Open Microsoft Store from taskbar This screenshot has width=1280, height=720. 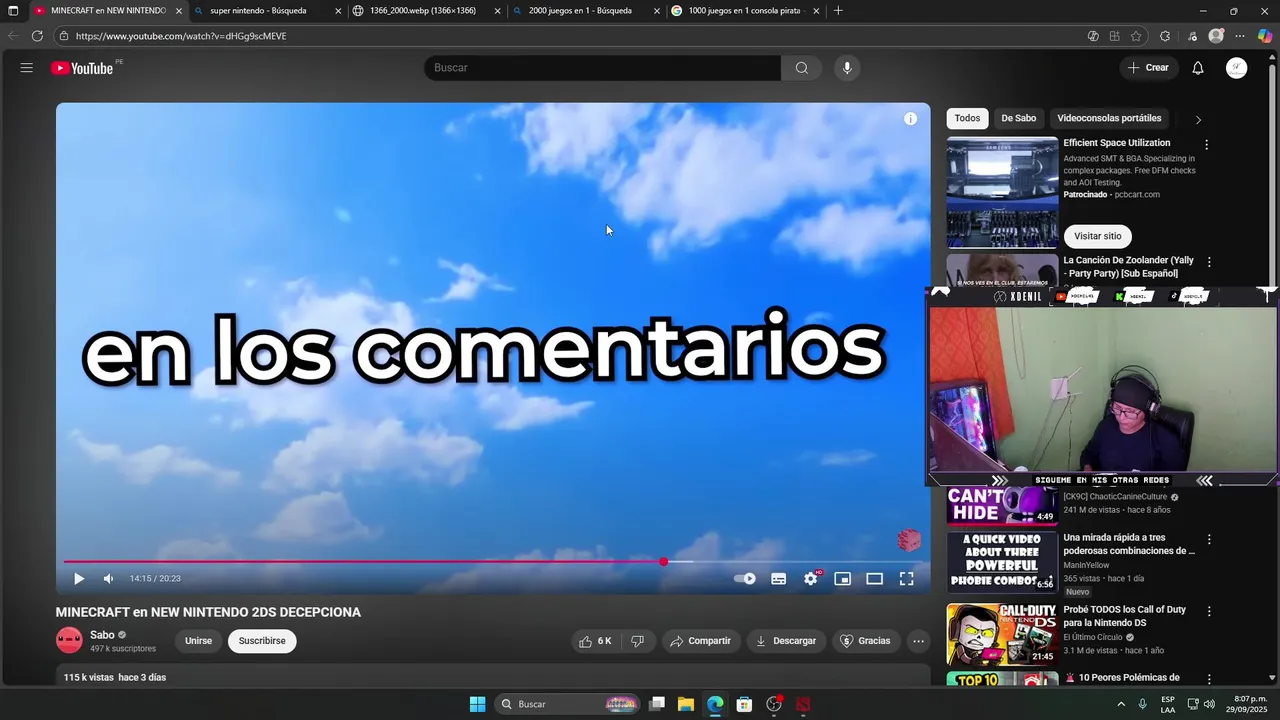pyautogui.click(x=744, y=704)
